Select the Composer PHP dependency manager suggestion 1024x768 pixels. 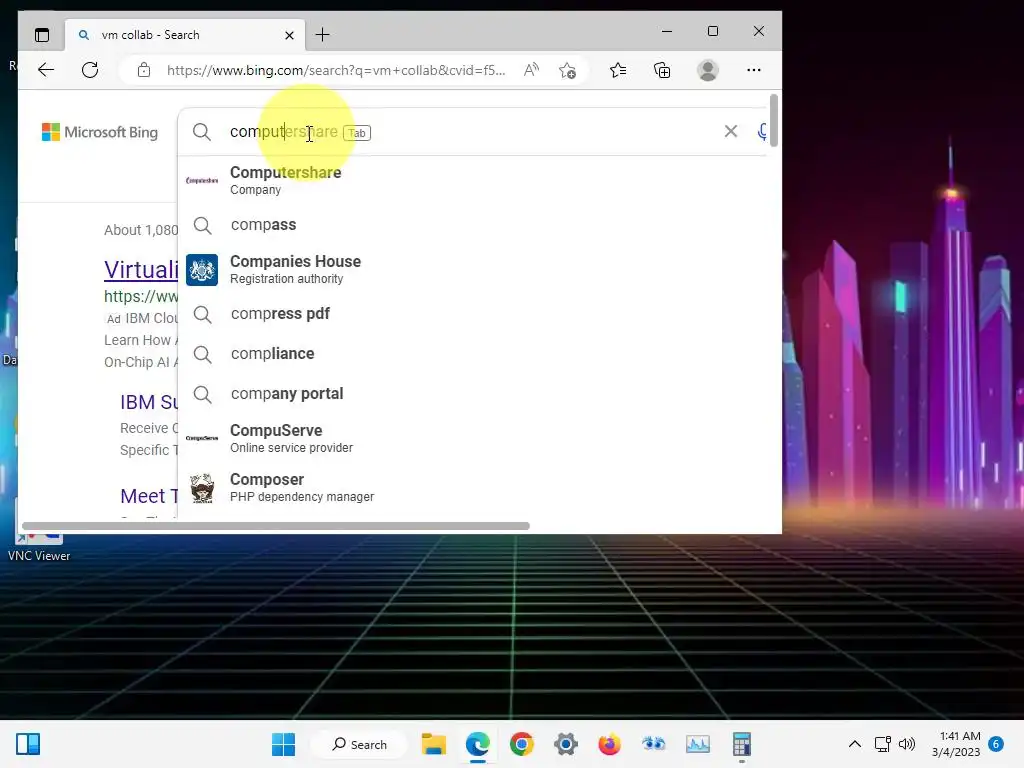click(x=473, y=487)
